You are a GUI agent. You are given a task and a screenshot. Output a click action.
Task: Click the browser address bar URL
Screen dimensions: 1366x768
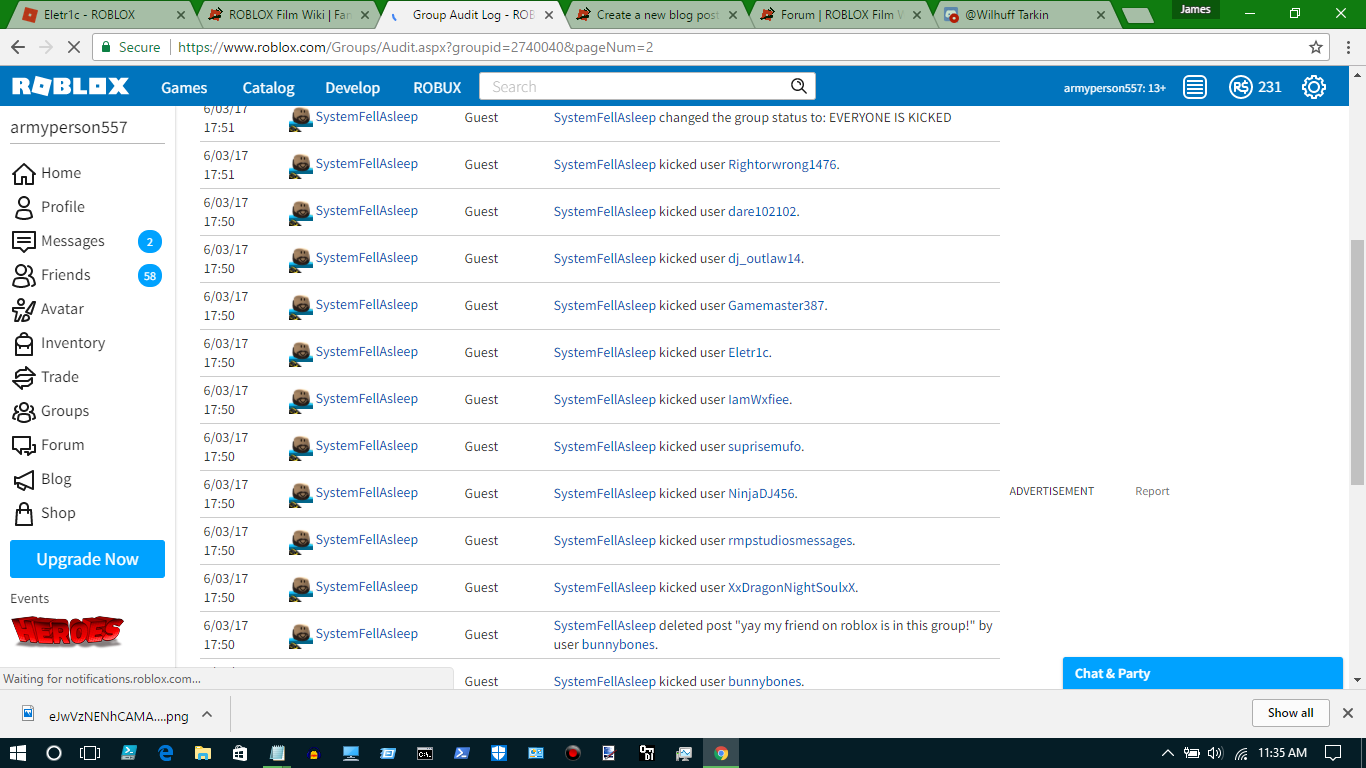coord(417,47)
